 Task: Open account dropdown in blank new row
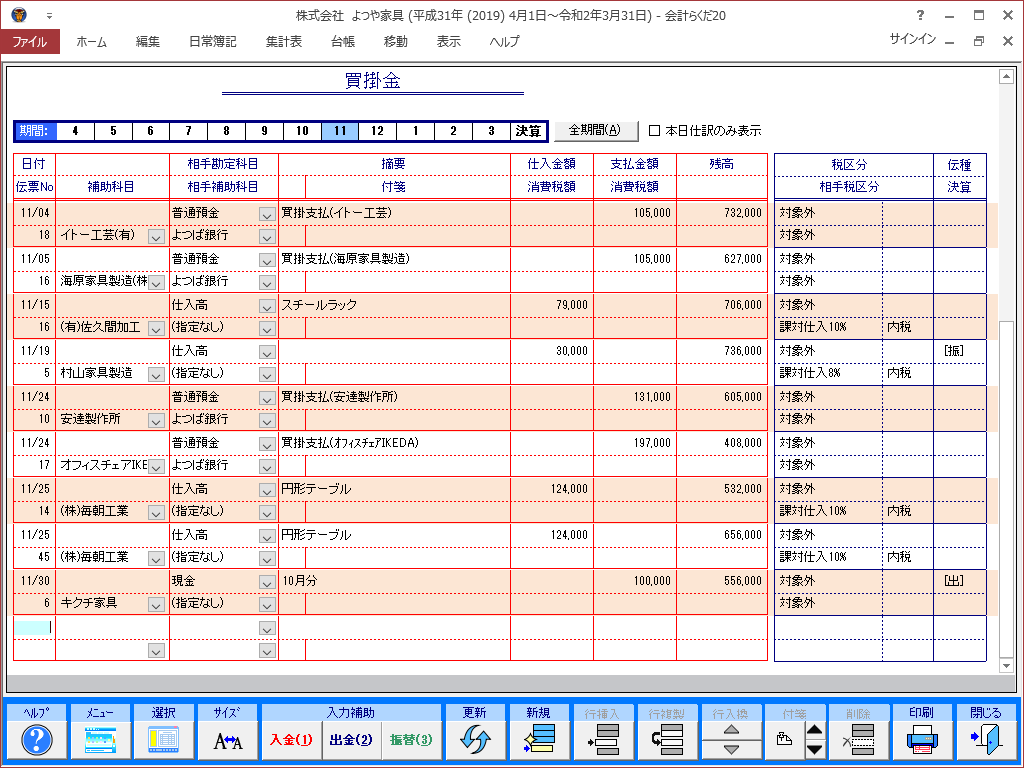click(267, 629)
